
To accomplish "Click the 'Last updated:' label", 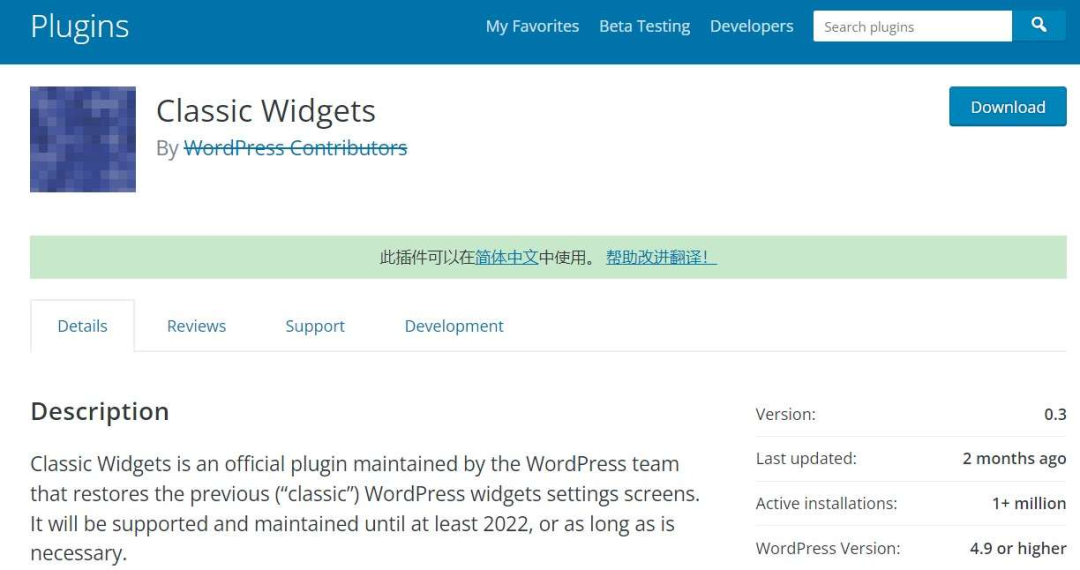I will (806, 458).
